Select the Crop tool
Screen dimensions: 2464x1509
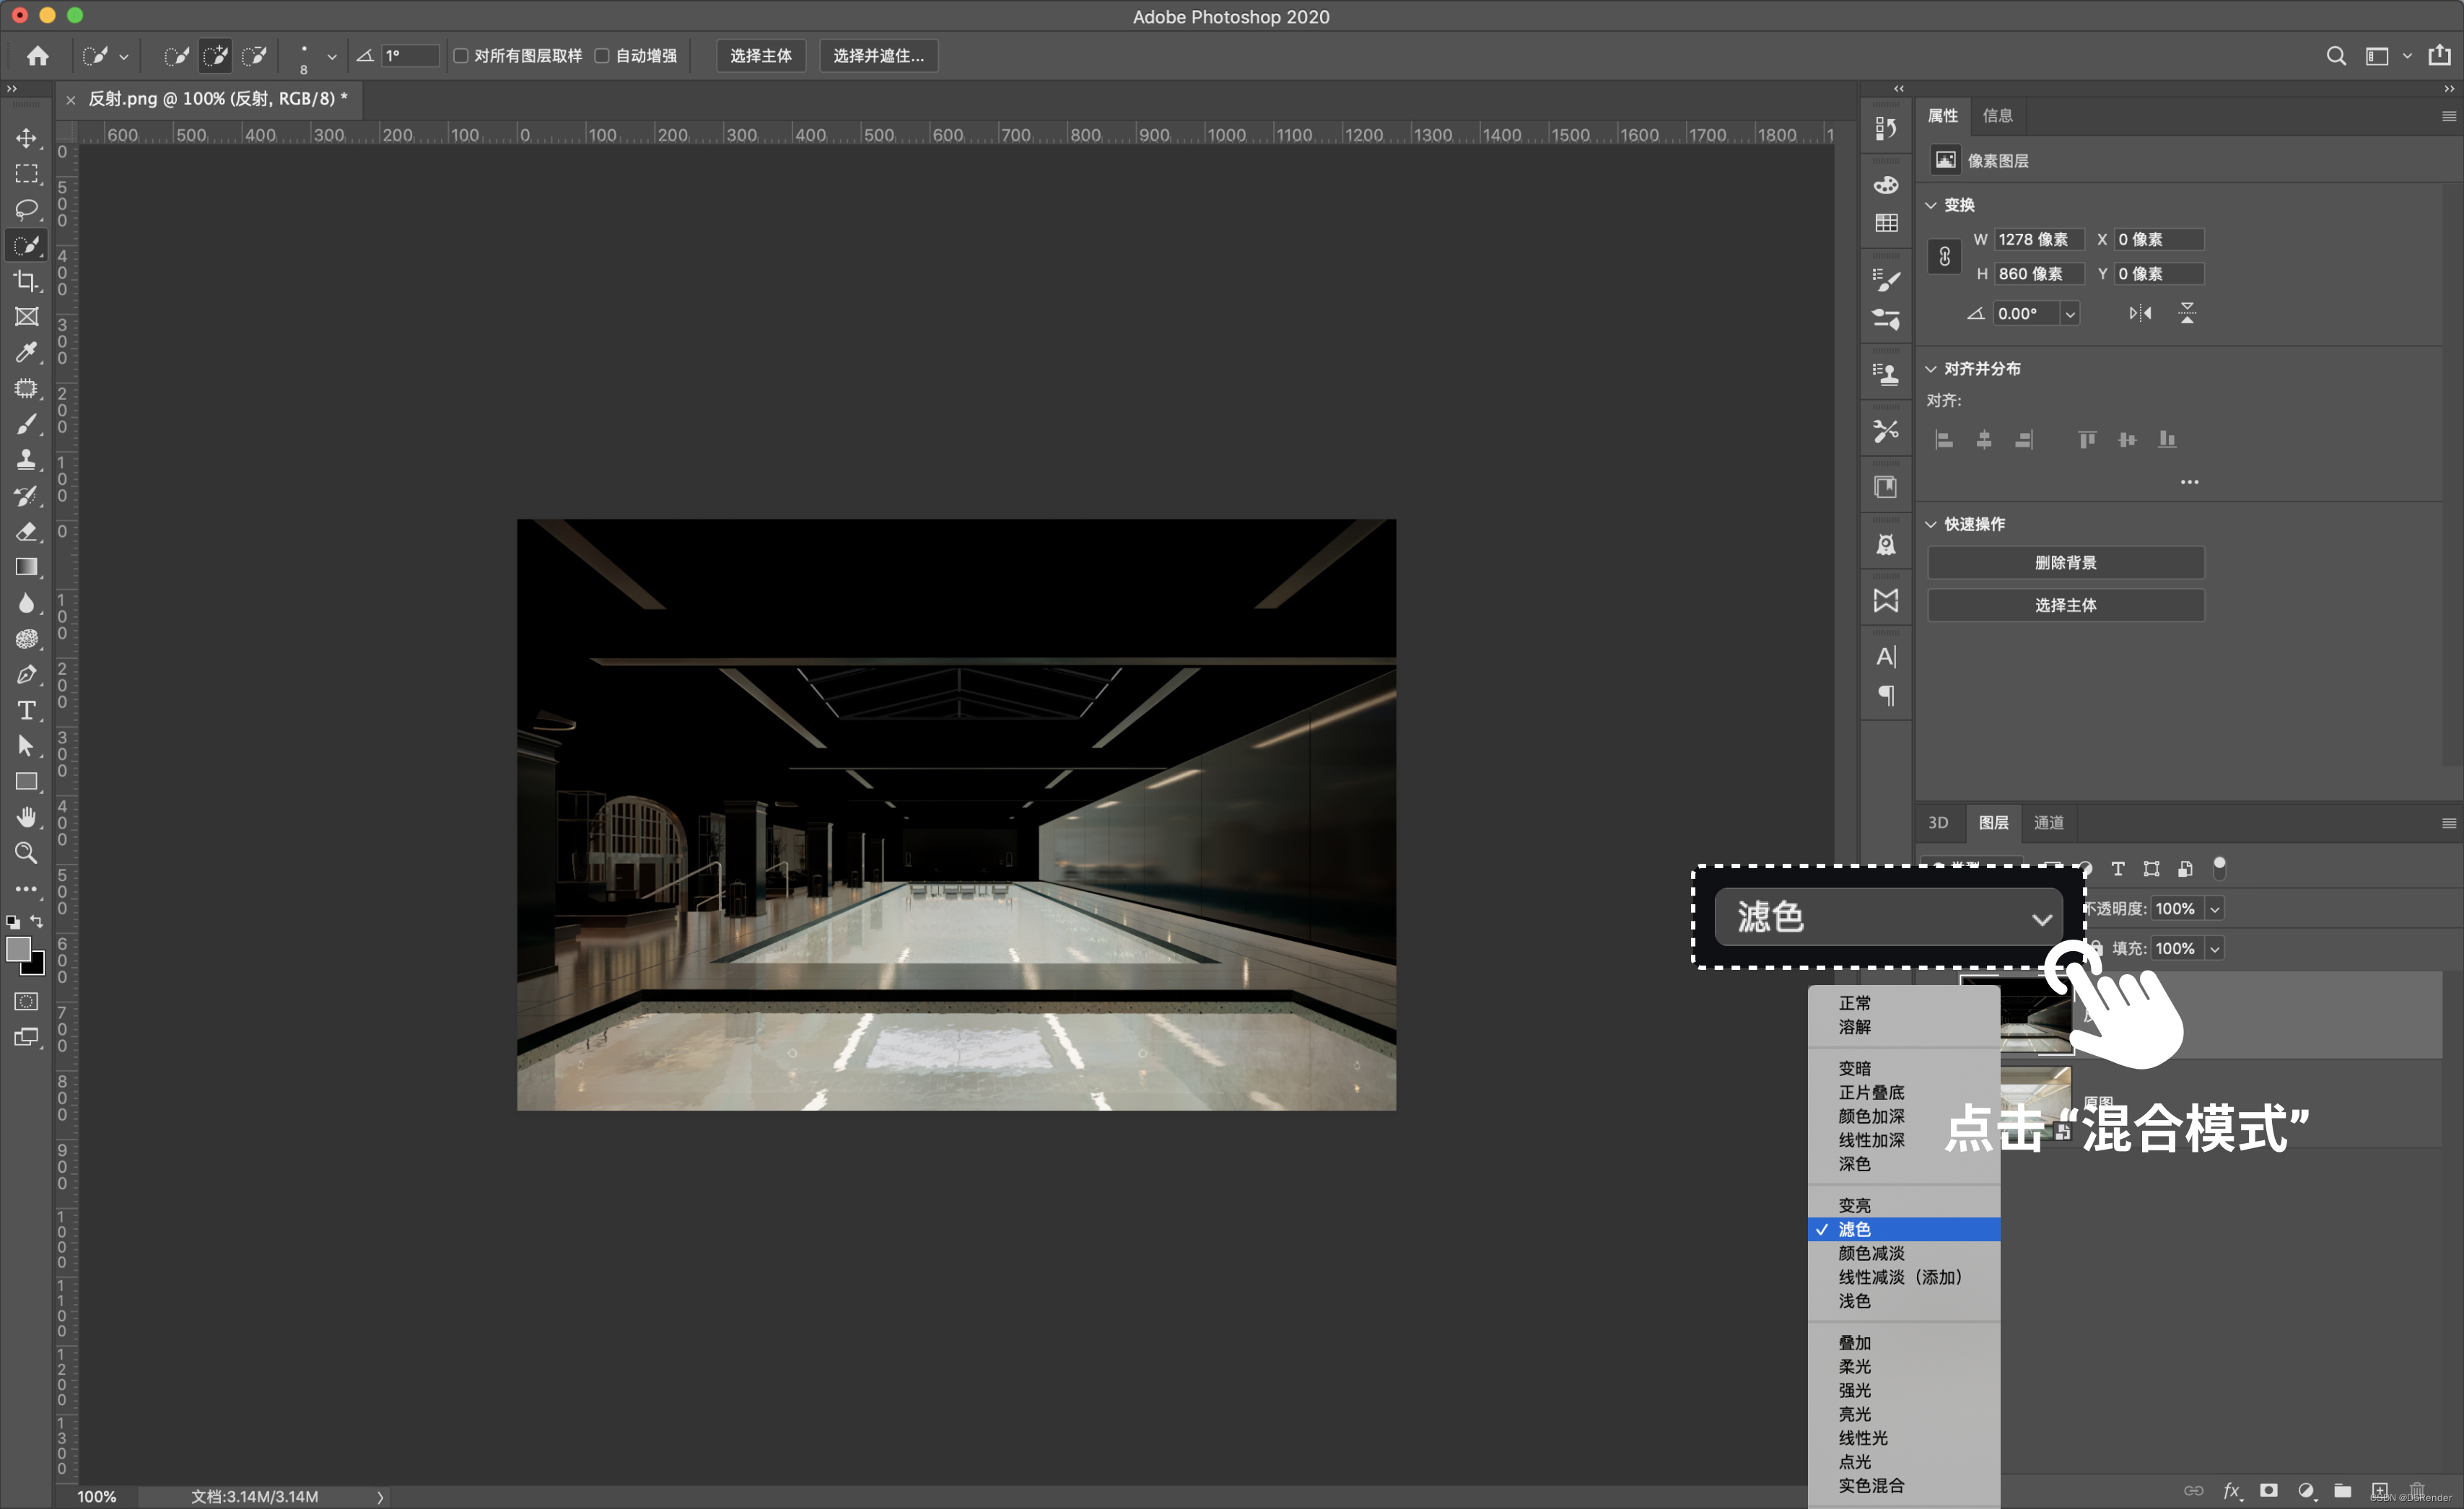point(27,281)
